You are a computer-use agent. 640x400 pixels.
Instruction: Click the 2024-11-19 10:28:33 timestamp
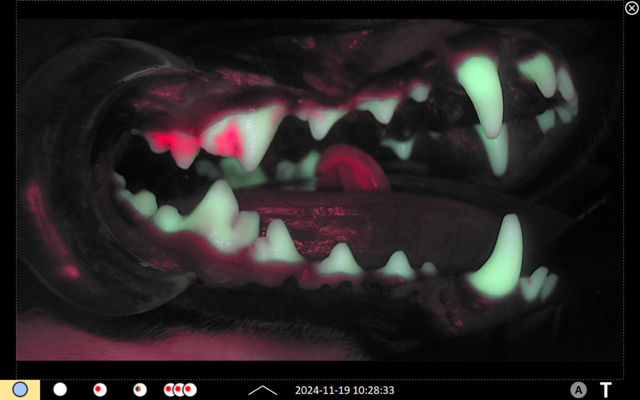pyautogui.click(x=344, y=390)
